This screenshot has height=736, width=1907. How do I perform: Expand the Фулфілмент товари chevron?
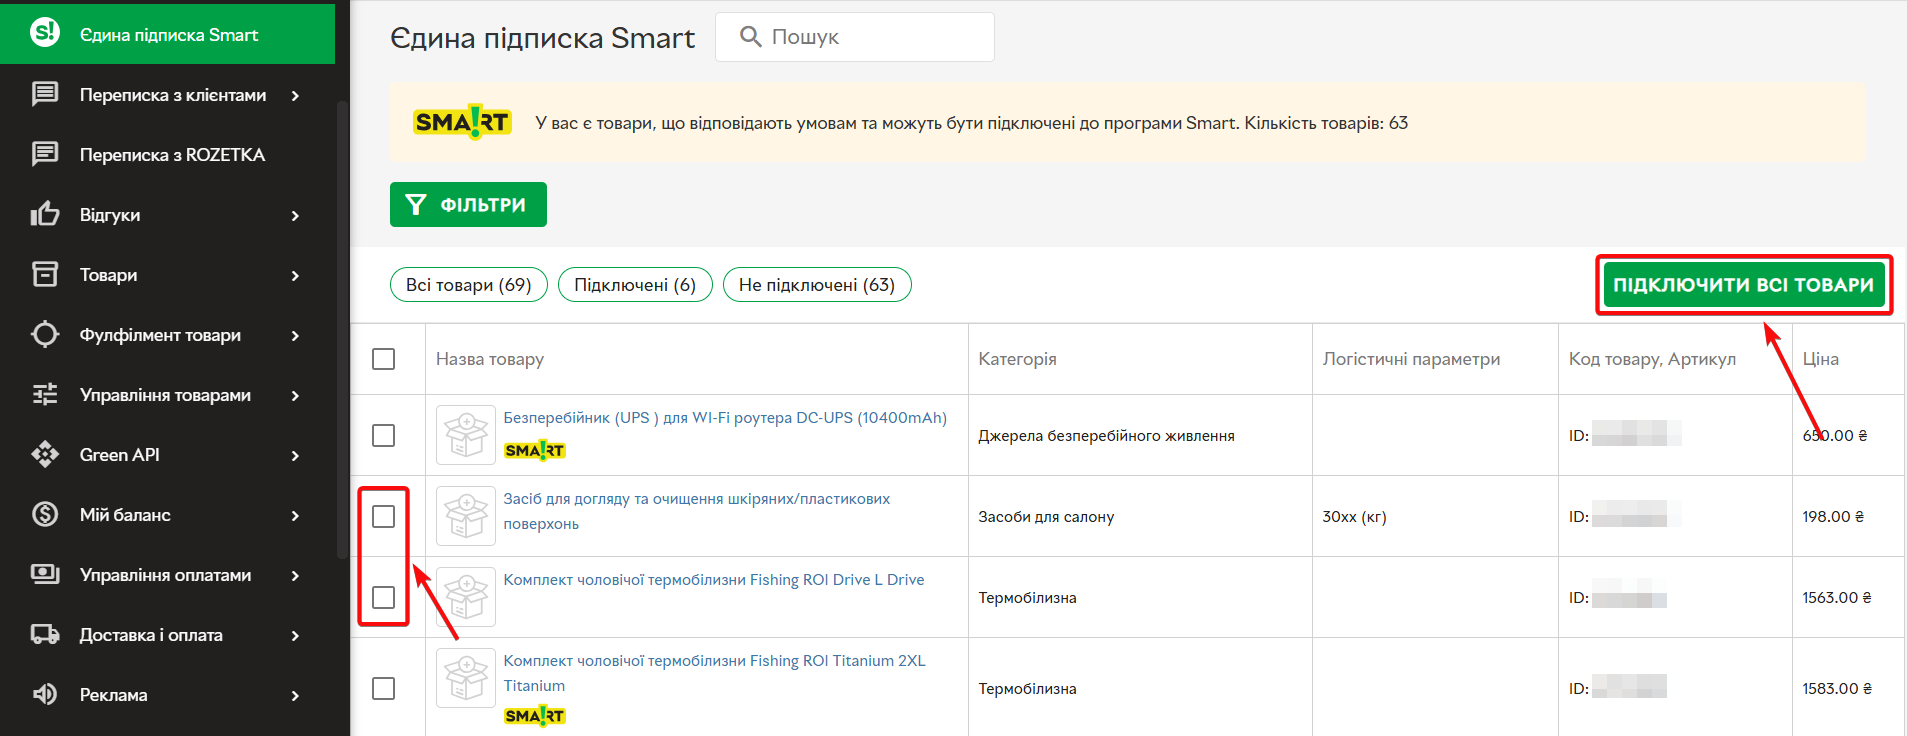[295, 335]
